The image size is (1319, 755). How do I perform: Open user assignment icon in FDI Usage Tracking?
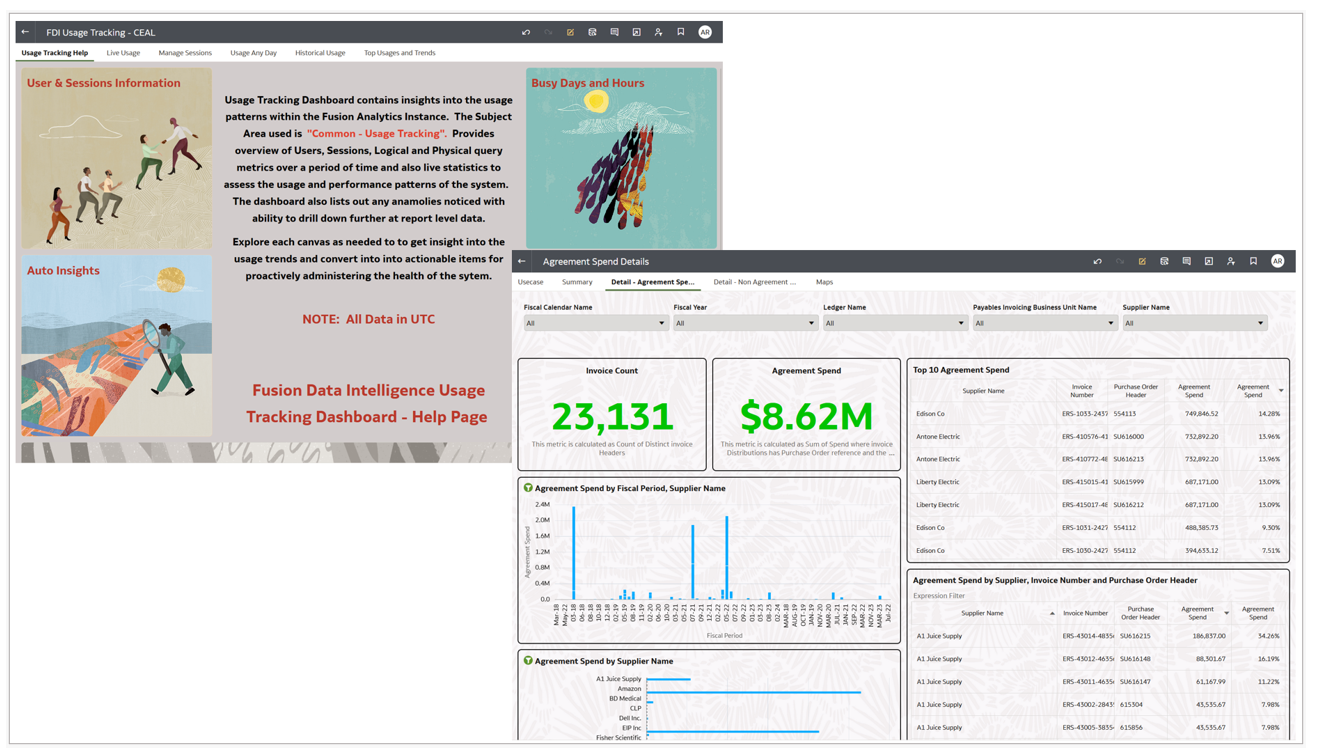(x=658, y=32)
